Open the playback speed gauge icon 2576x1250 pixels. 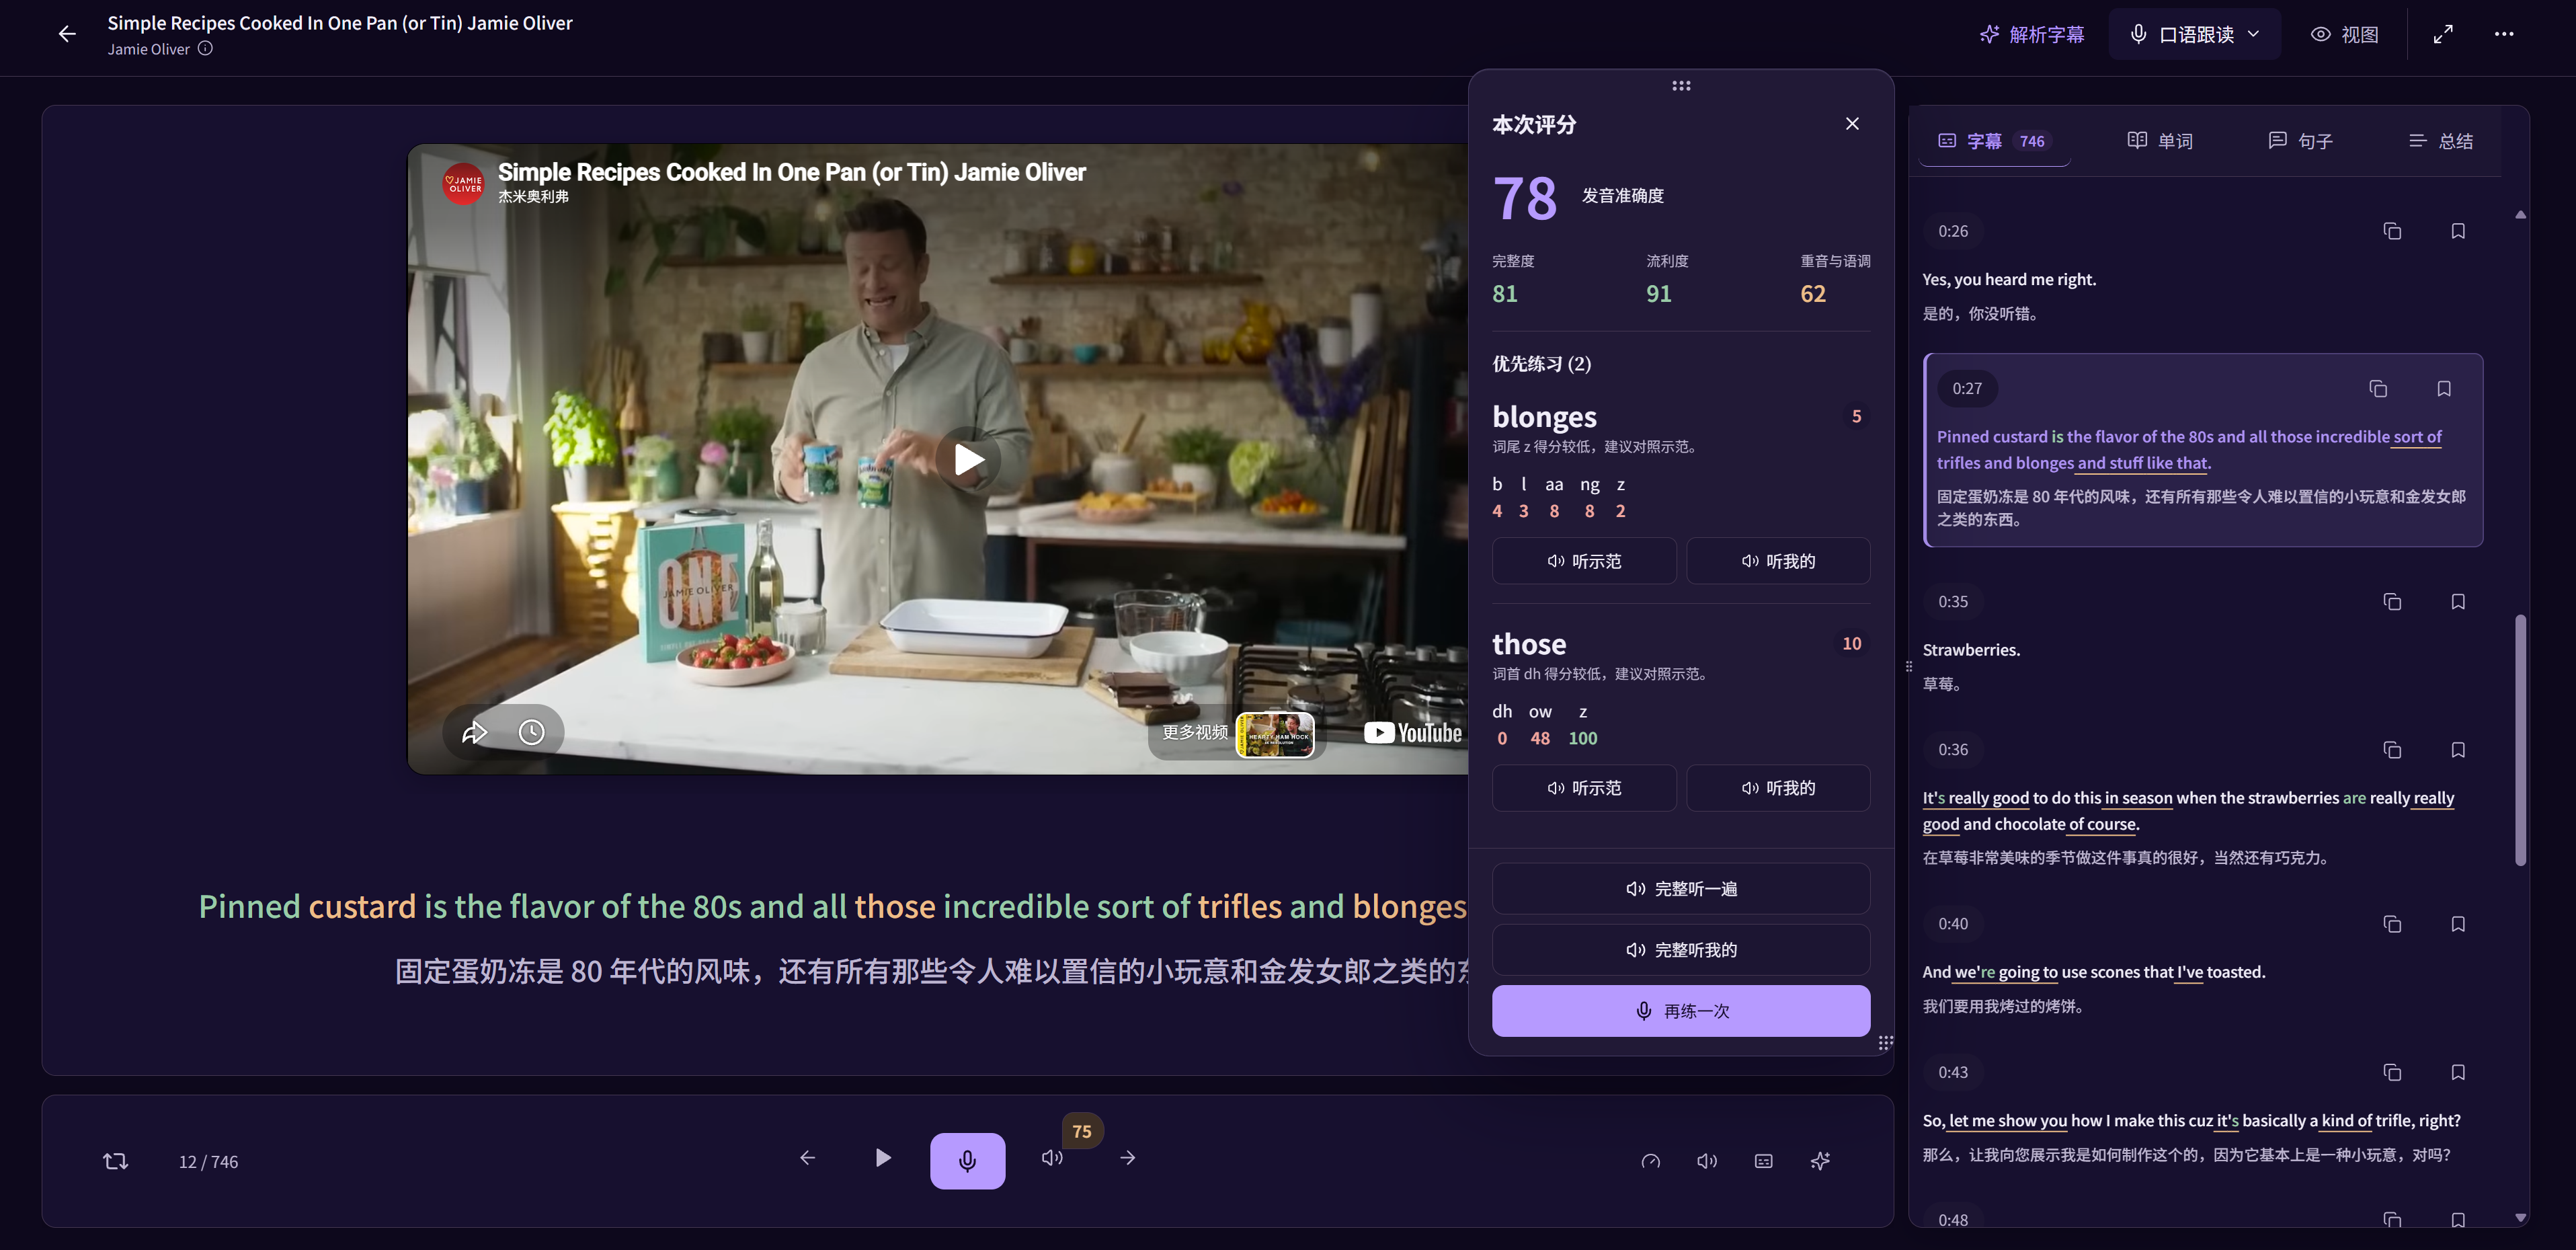pyautogui.click(x=1650, y=1161)
